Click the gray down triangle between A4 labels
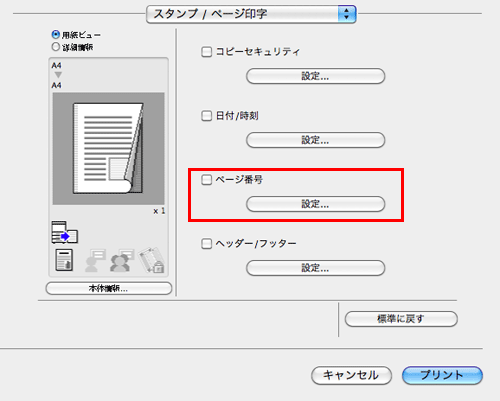Image resolution: width=500 pixels, height=401 pixels. coord(58,75)
